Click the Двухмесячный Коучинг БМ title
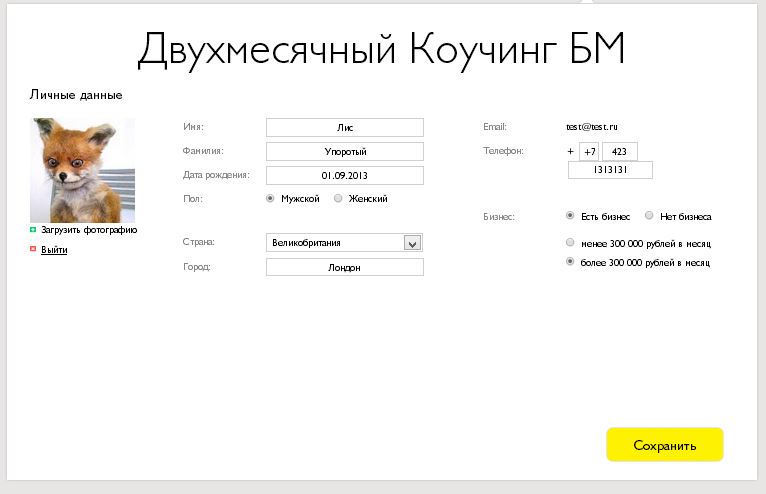 pyautogui.click(x=381, y=49)
